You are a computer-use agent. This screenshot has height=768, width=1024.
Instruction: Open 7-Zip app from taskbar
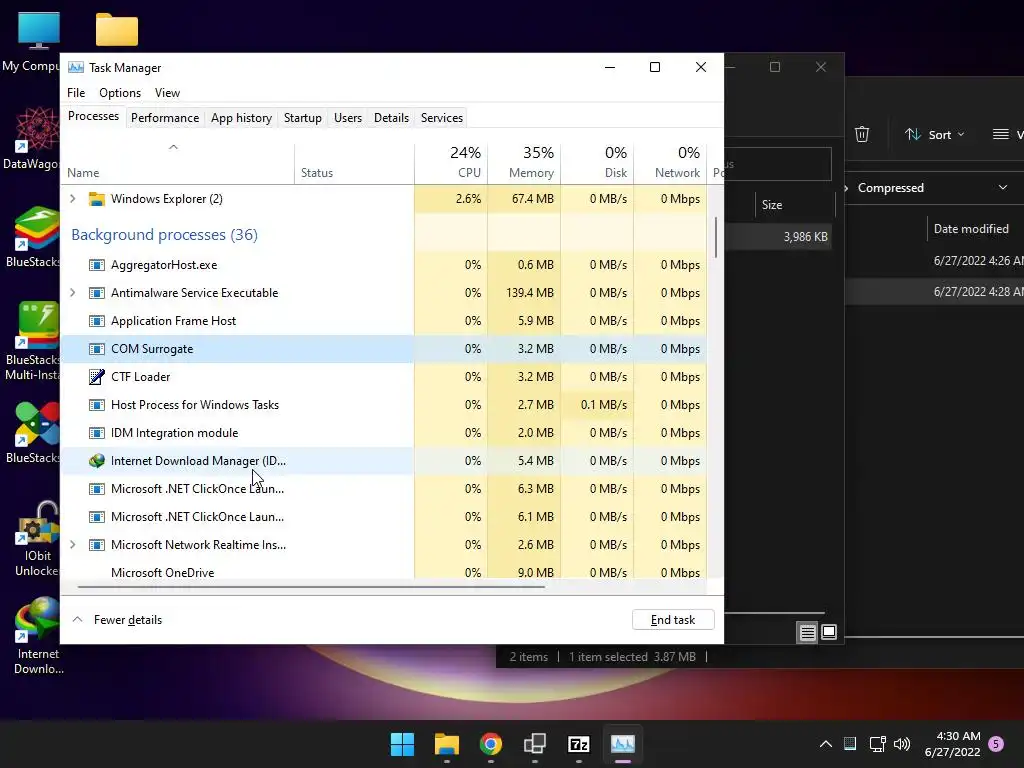(x=579, y=744)
